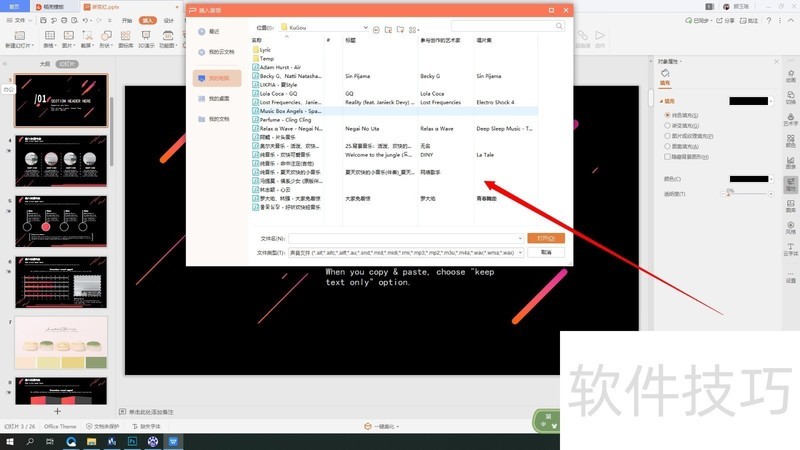This screenshot has width=800, height=450.
Task: Open Photoshop from the taskbar
Action: point(132,441)
